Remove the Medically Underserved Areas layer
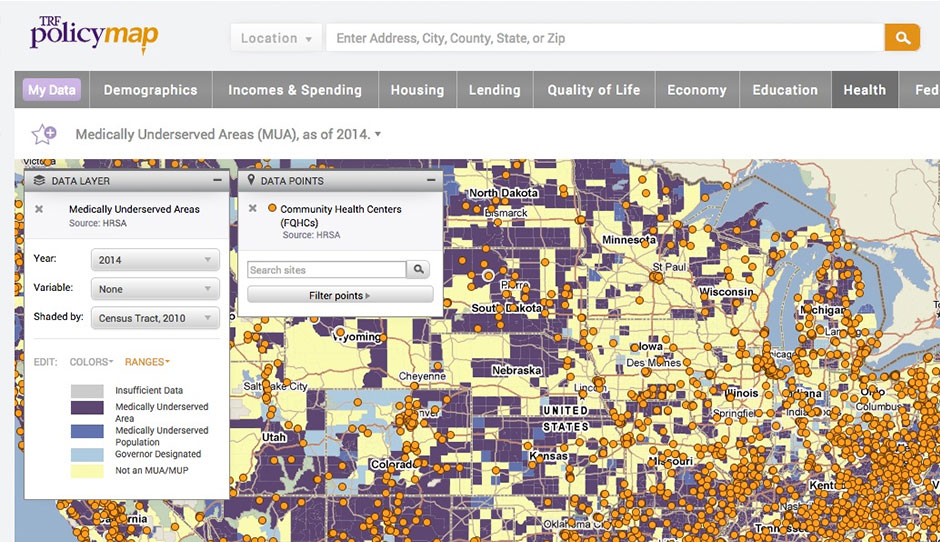Screen dimensions: 940x542 click(x=39, y=209)
